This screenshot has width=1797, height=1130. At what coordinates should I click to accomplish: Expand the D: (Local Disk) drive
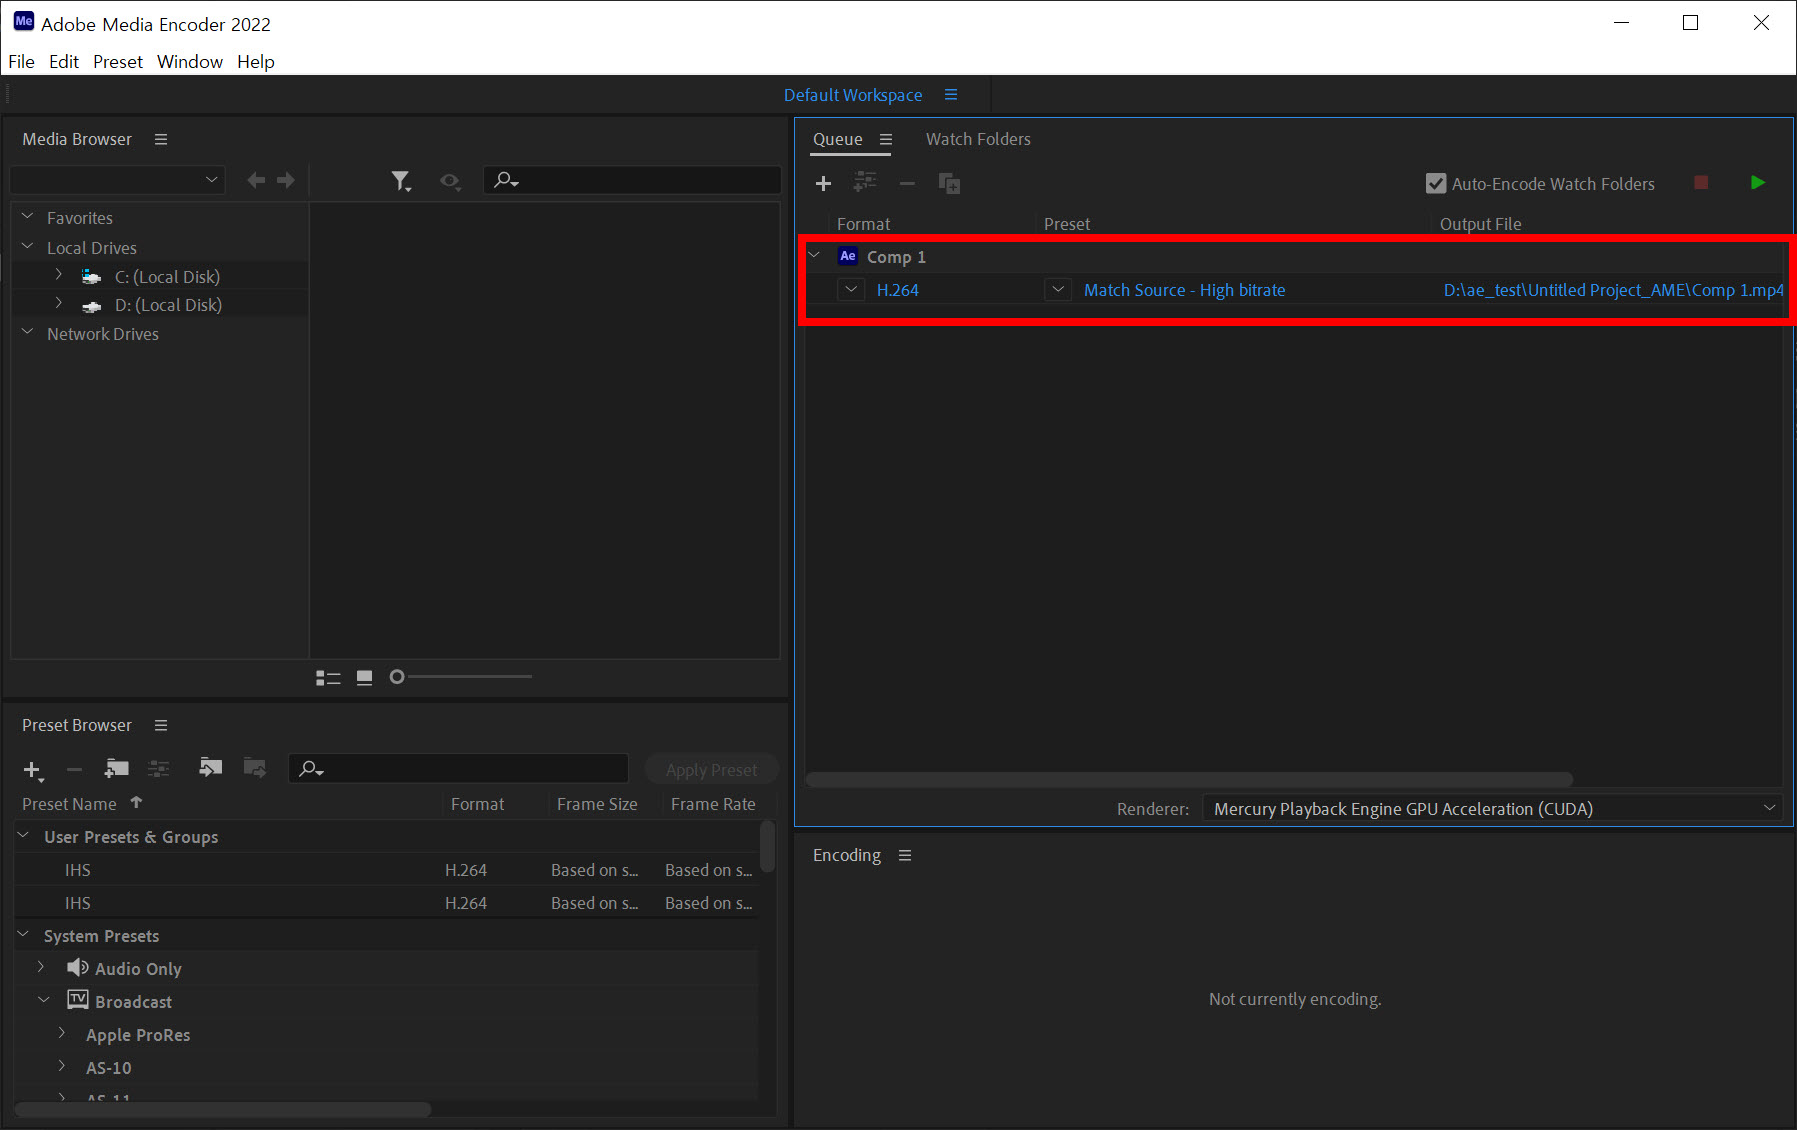coord(59,303)
